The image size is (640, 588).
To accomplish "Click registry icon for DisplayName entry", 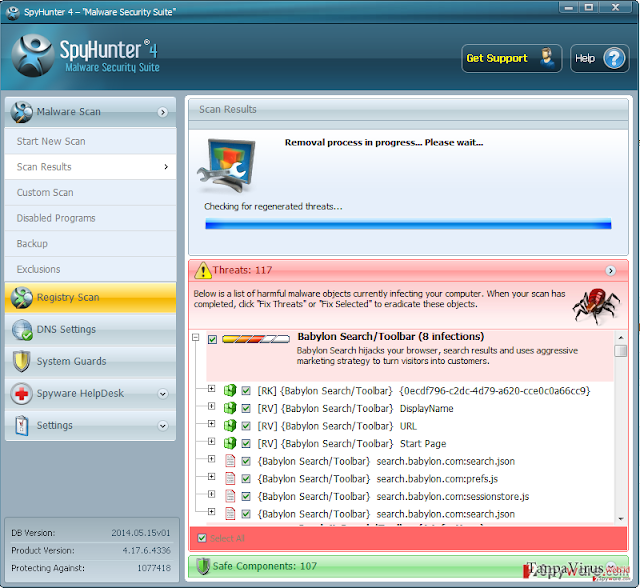I will pos(230,408).
